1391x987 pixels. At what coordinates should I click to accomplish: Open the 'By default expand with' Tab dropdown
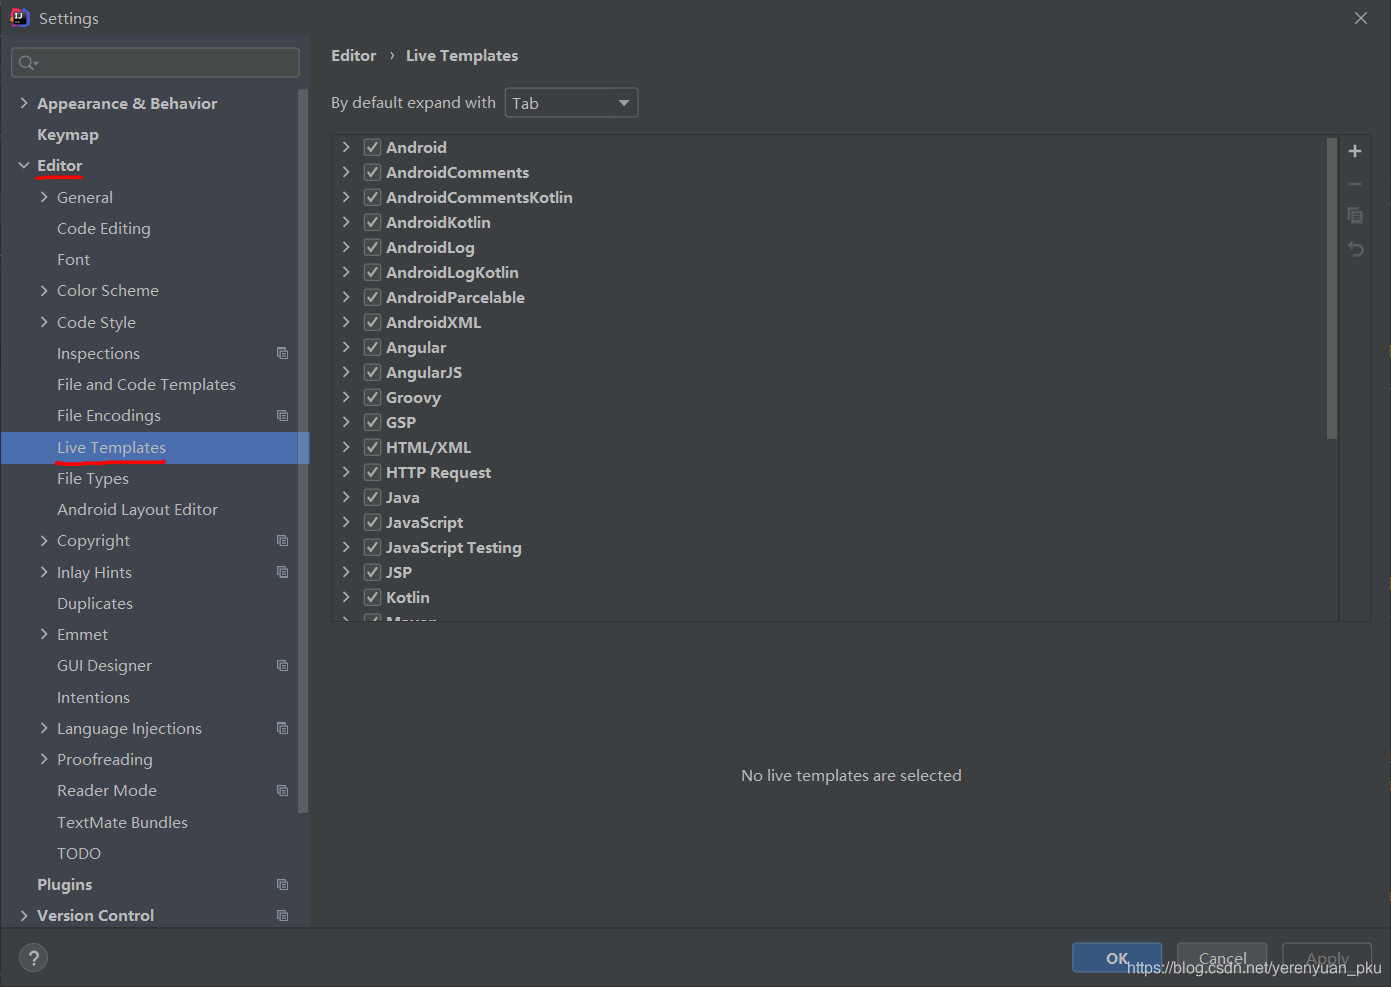click(x=571, y=103)
